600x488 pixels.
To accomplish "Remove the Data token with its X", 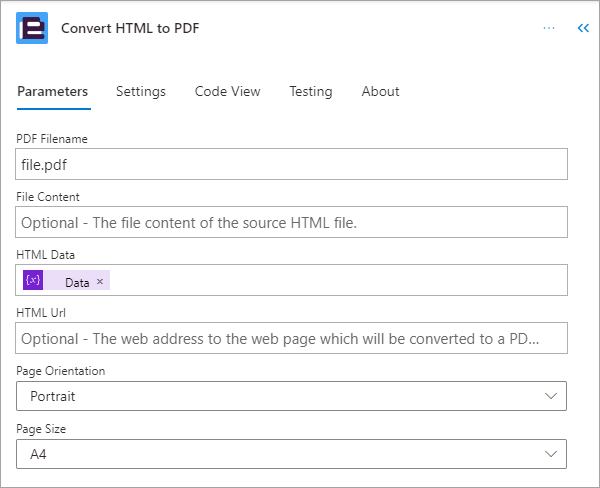I will point(100,281).
